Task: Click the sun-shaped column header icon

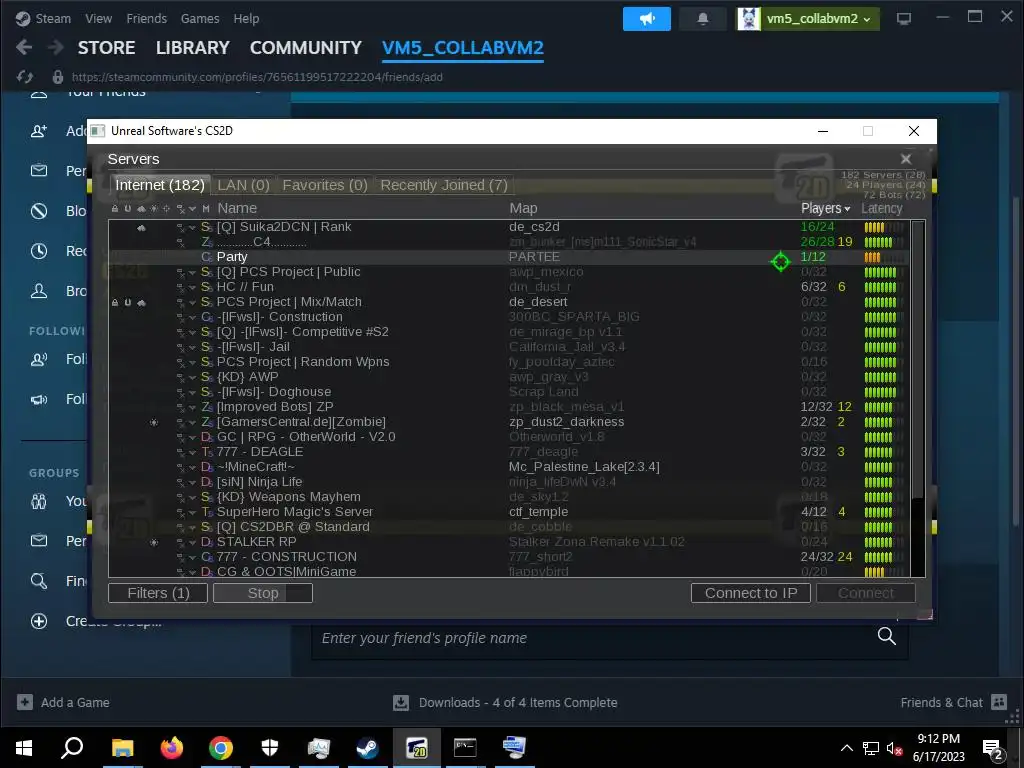Action: (154, 209)
